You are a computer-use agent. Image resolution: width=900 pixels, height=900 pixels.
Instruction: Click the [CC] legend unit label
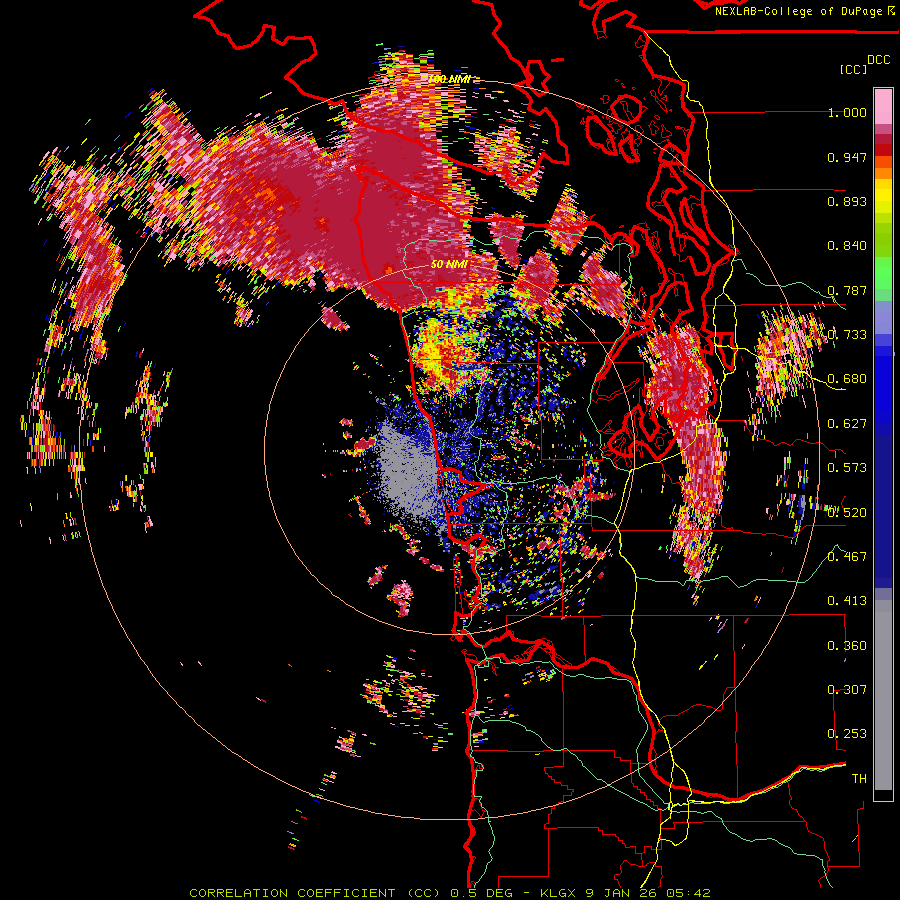click(854, 69)
